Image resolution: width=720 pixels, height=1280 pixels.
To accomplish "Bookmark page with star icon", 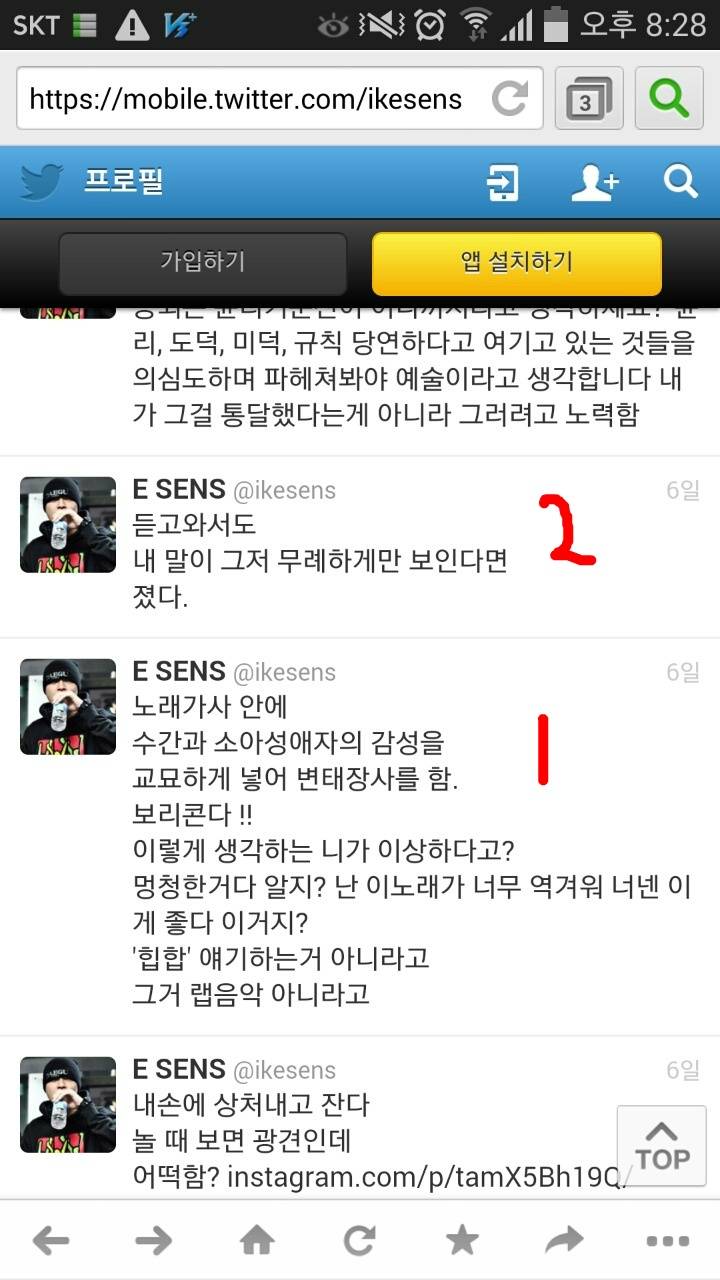I will tap(461, 1241).
